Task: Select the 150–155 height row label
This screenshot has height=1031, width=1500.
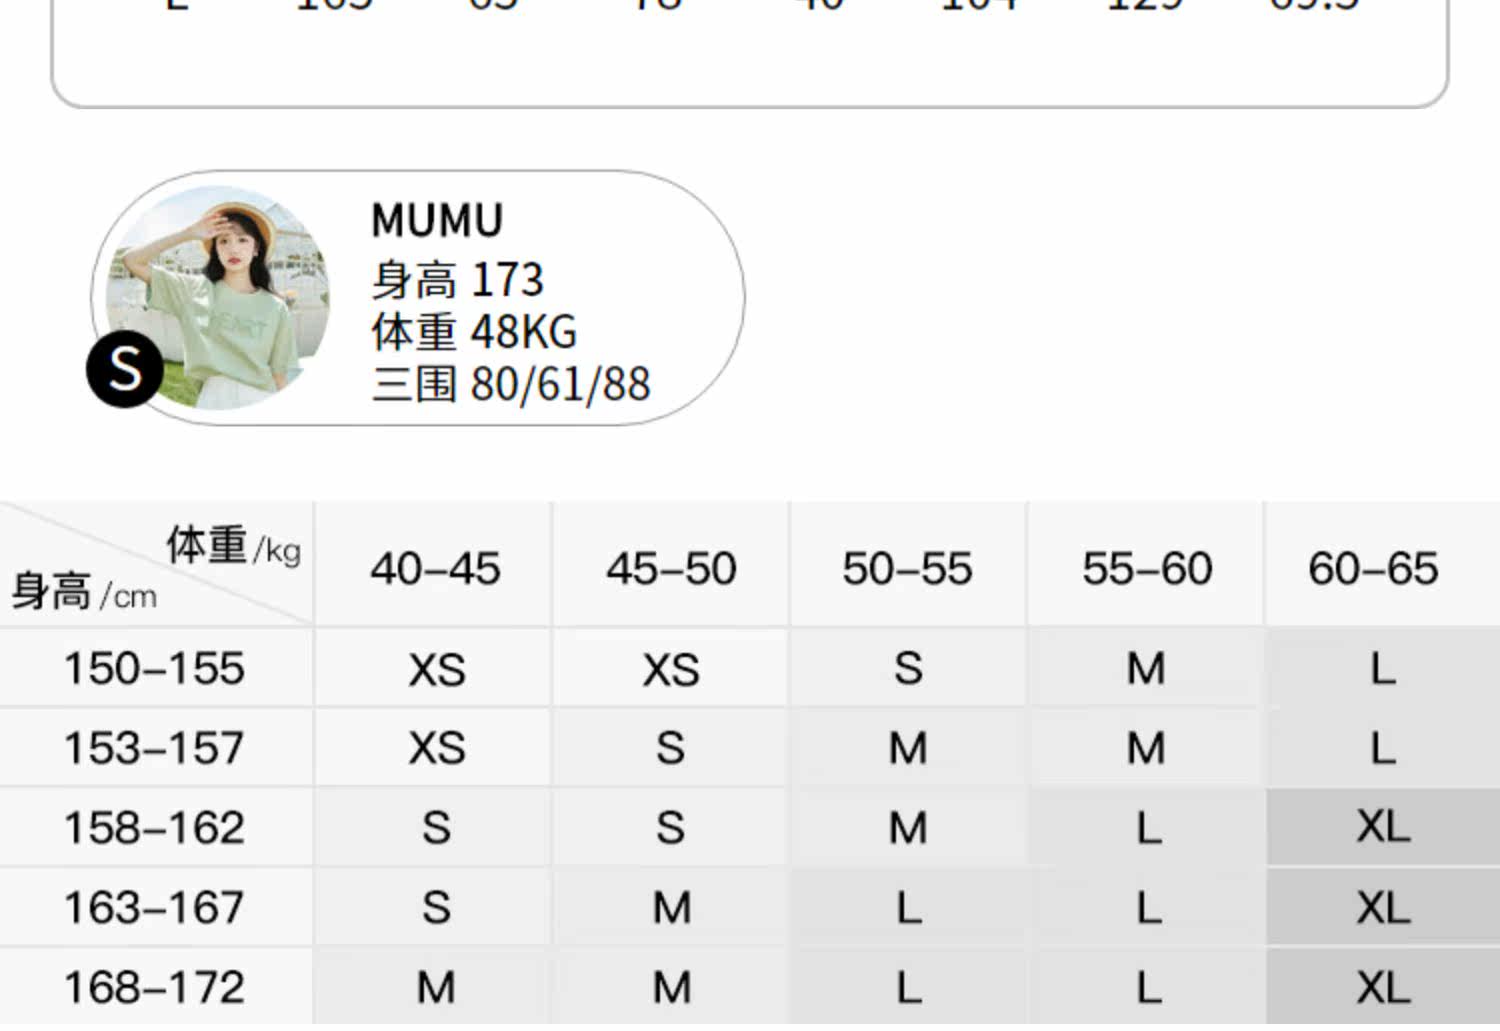Action: click(154, 668)
